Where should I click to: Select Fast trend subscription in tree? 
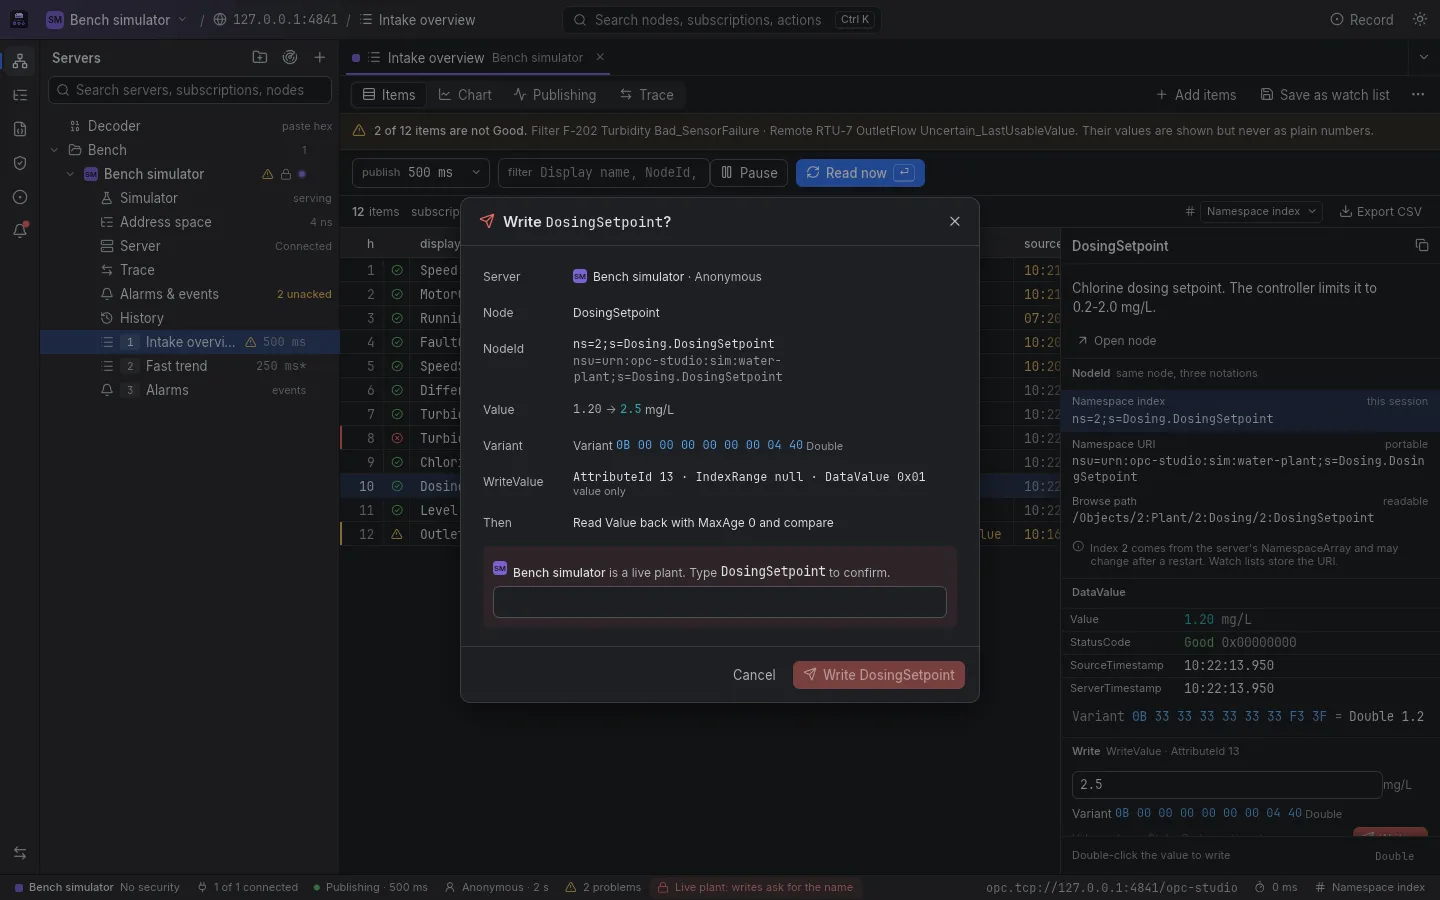tap(190, 366)
